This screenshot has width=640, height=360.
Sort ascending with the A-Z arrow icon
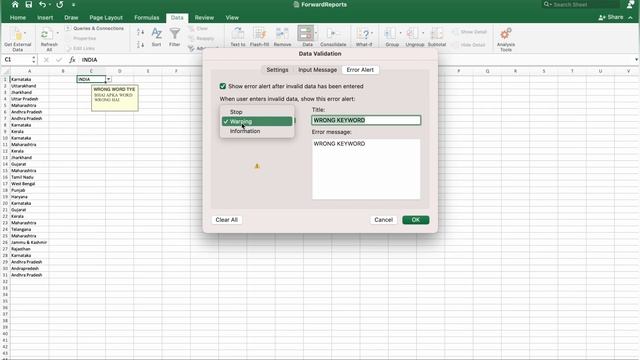pyautogui.click(x=140, y=32)
